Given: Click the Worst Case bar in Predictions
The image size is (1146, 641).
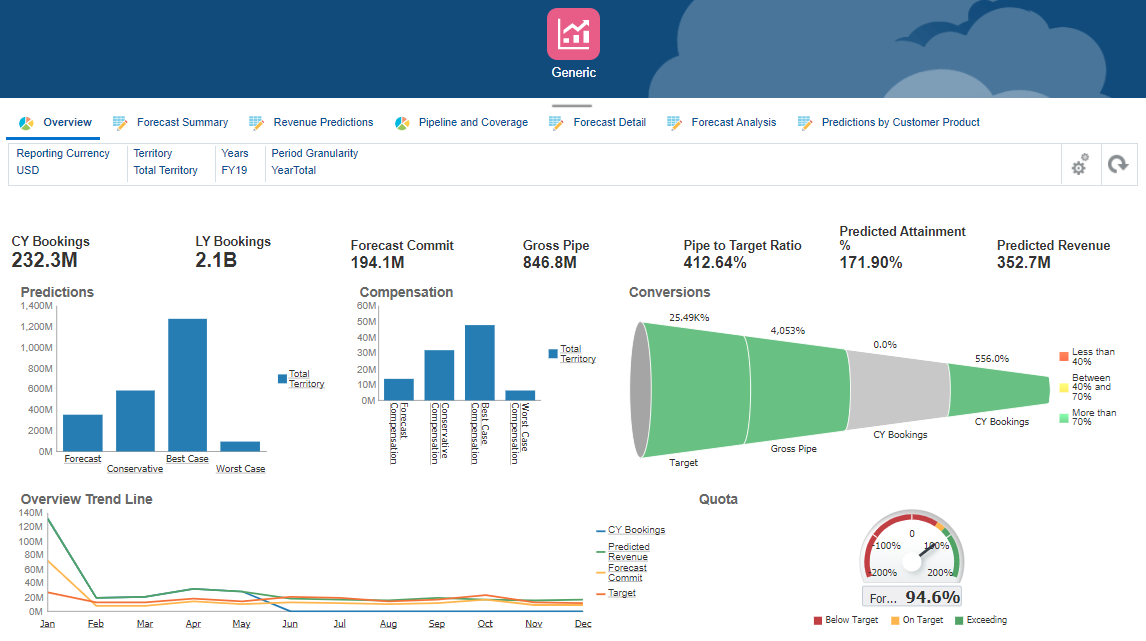Looking at the screenshot, I should tap(240, 446).
